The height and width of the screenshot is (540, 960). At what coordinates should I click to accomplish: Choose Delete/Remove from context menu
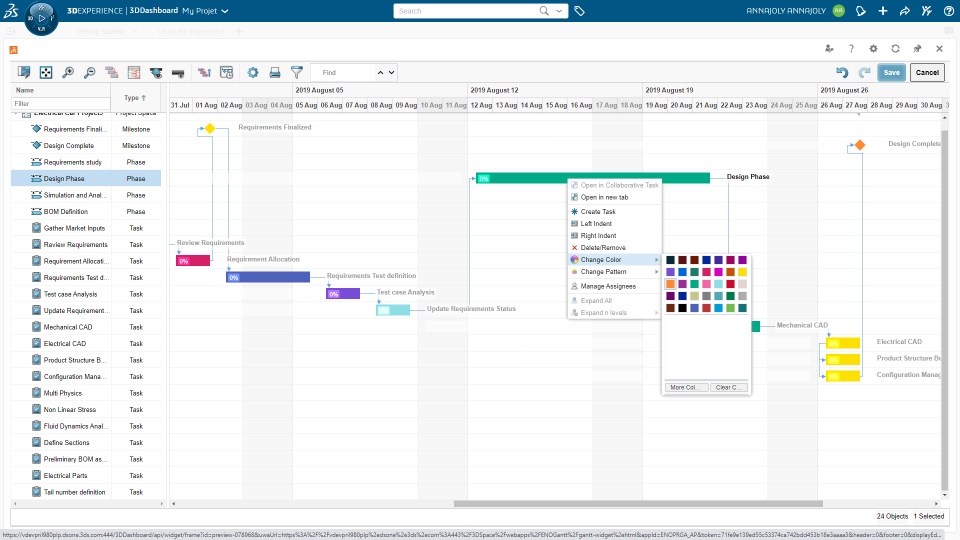(x=603, y=248)
